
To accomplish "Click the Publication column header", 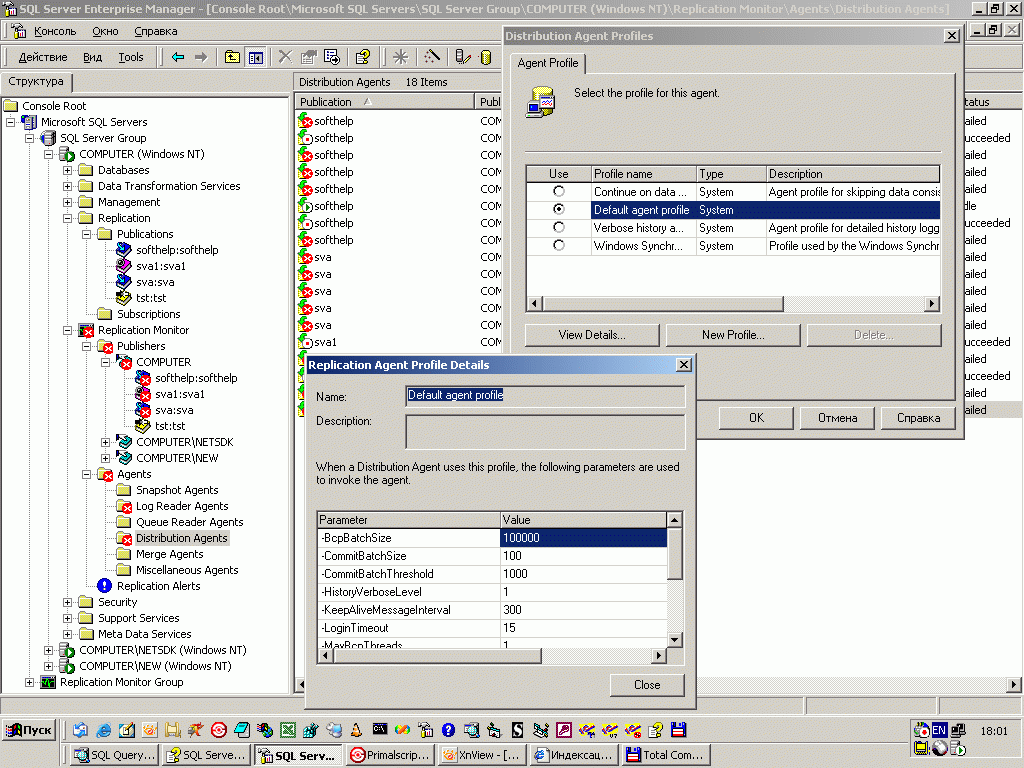I will pos(385,102).
